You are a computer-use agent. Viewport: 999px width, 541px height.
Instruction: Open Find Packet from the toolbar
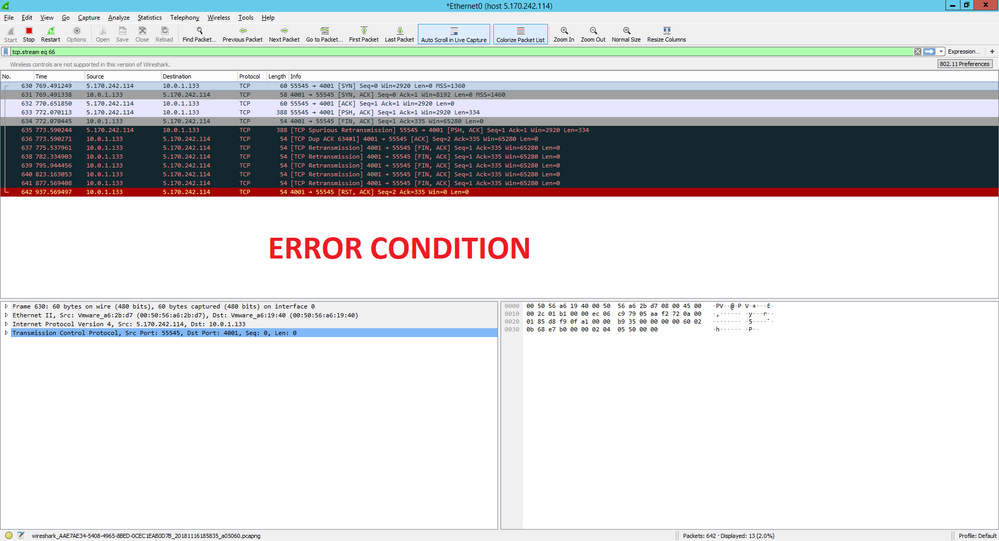(x=199, y=34)
